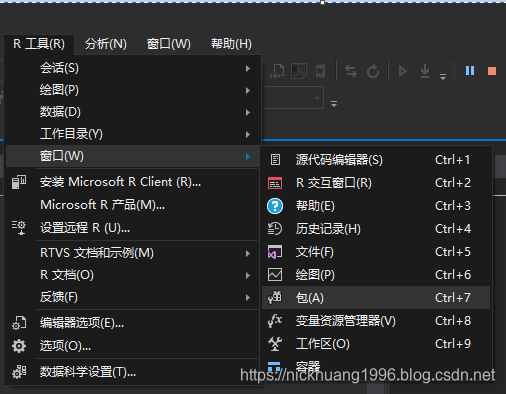506x394 pixels.
Task: Open 包(A) packages window
Action: (x=376, y=298)
